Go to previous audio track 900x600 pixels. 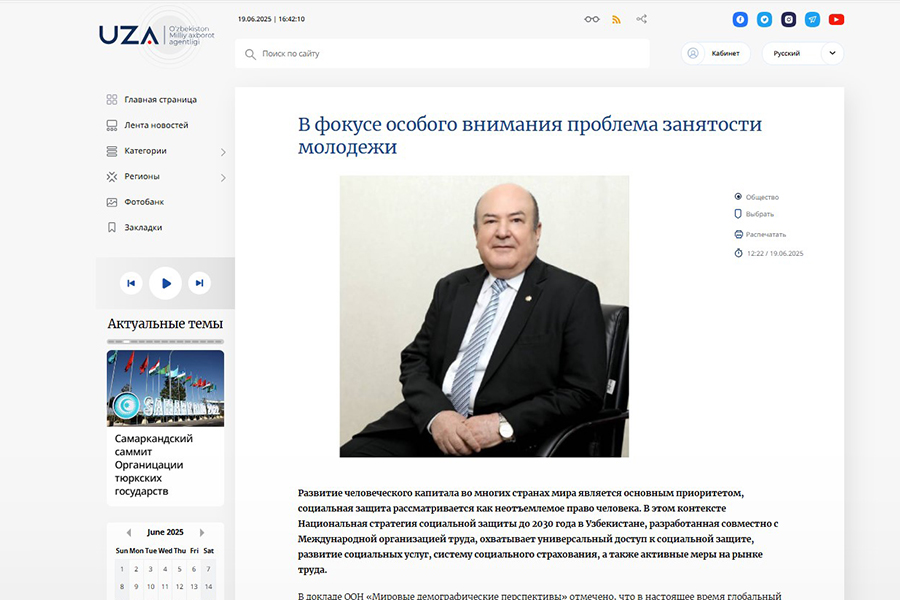click(131, 283)
